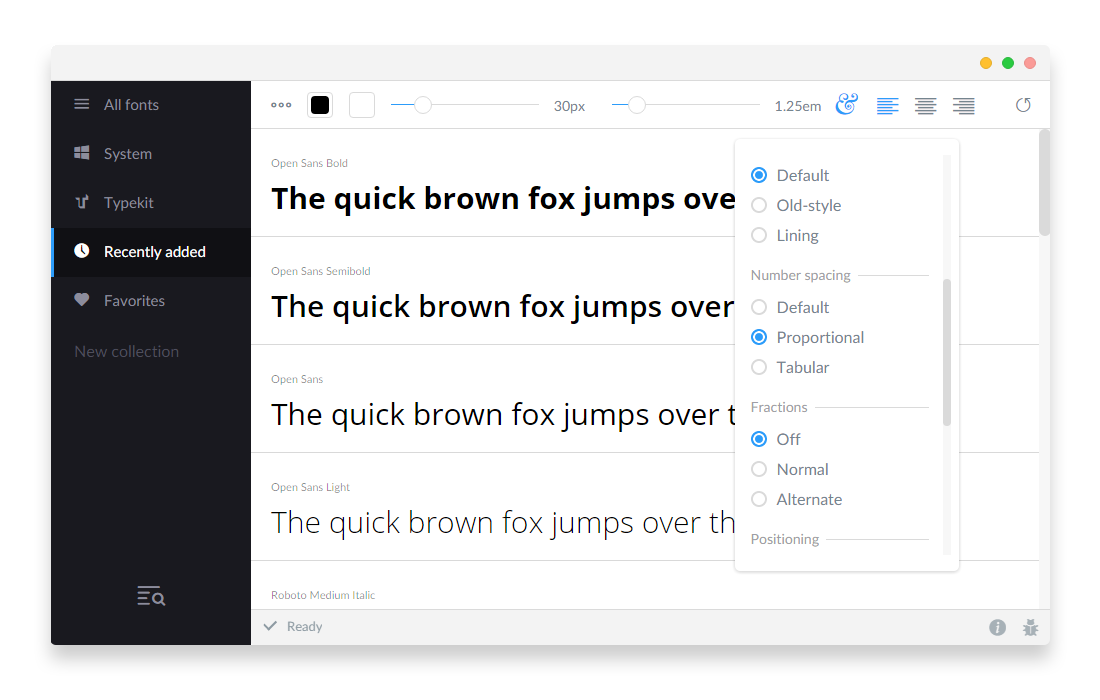Click the green maximize window button
The height and width of the screenshot is (700, 1100).
1008,63
